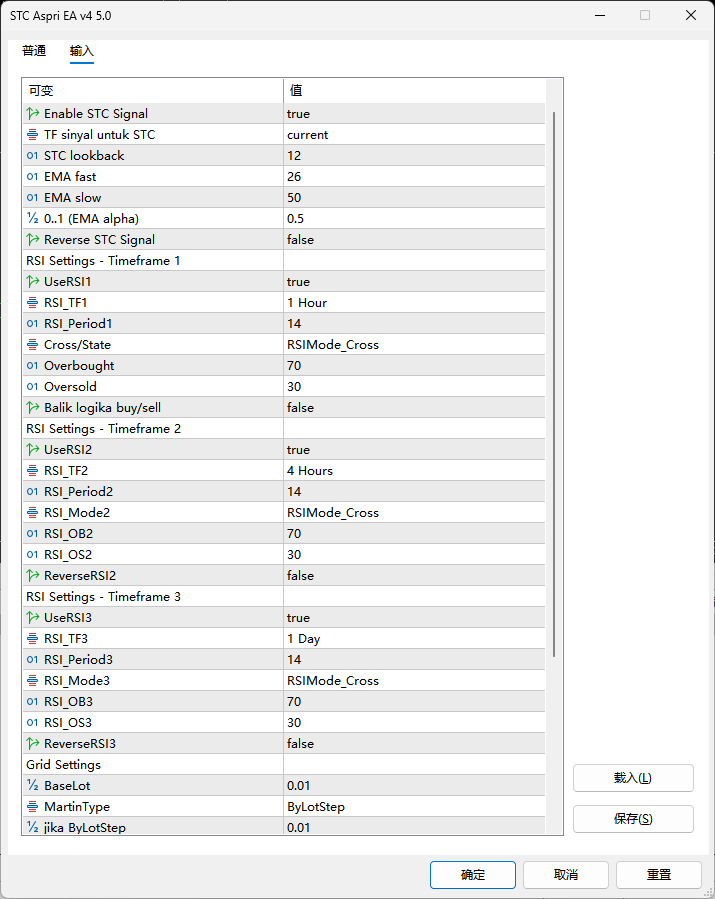Click the integer icon beside Overbought

click(x=33, y=366)
